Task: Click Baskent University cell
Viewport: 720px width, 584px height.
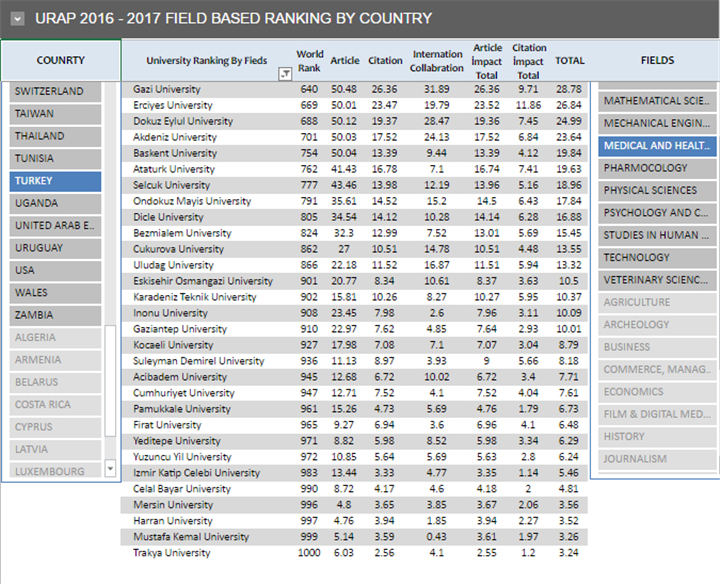Action: click(x=174, y=153)
